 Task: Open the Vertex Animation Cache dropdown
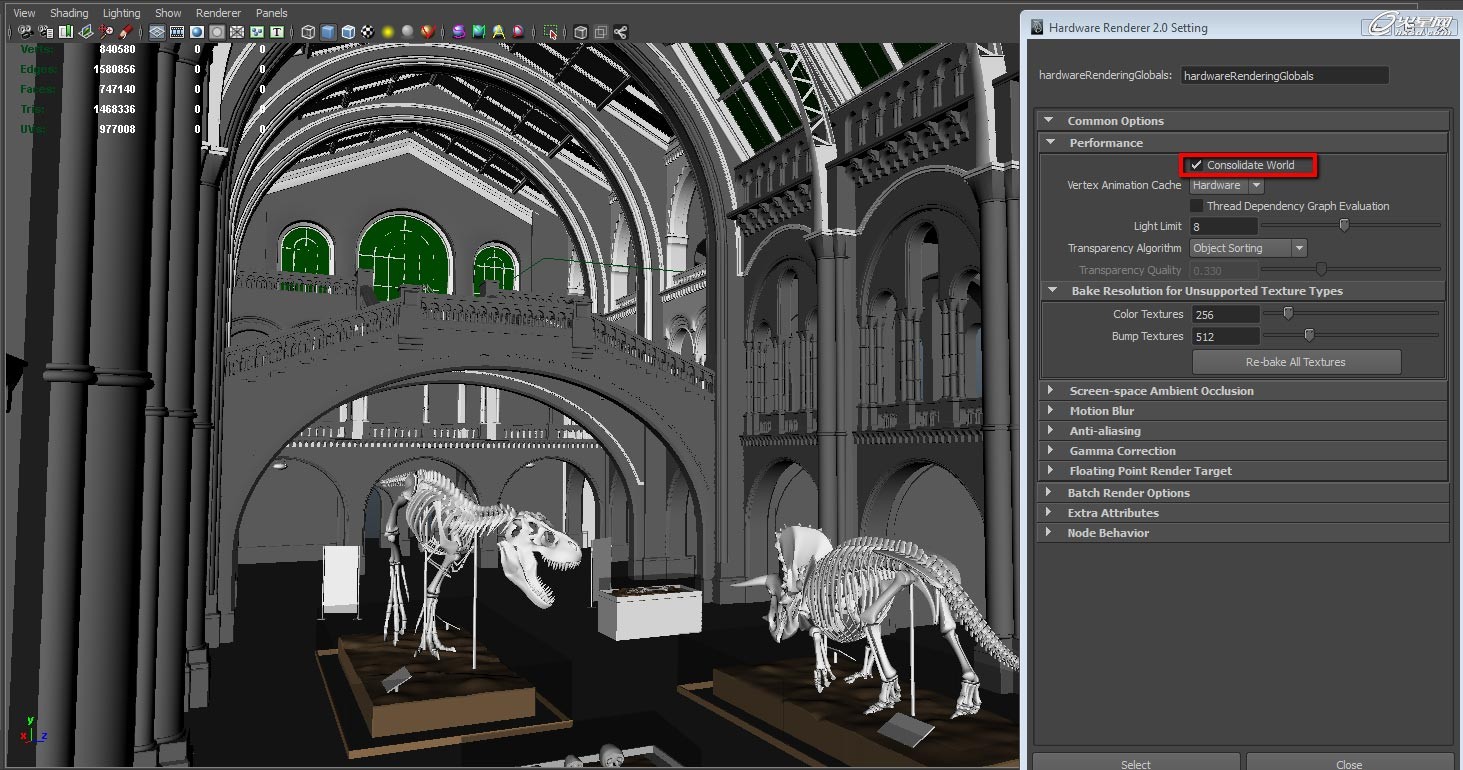pyautogui.click(x=1227, y=185)
